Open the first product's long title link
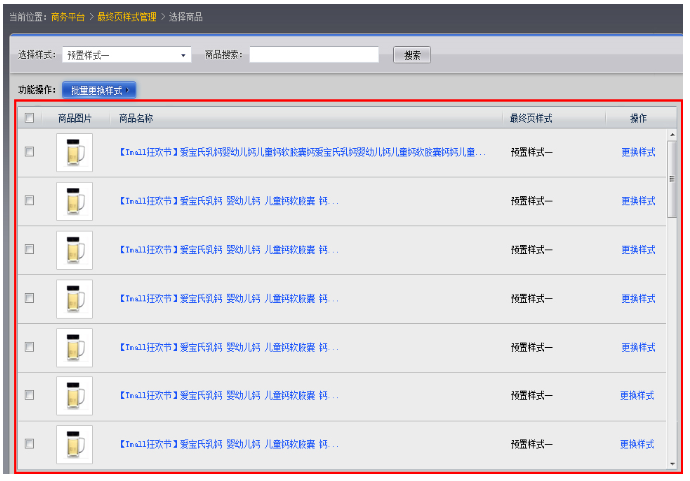Screen dimensions: 690x481 (x=302, y=152)
